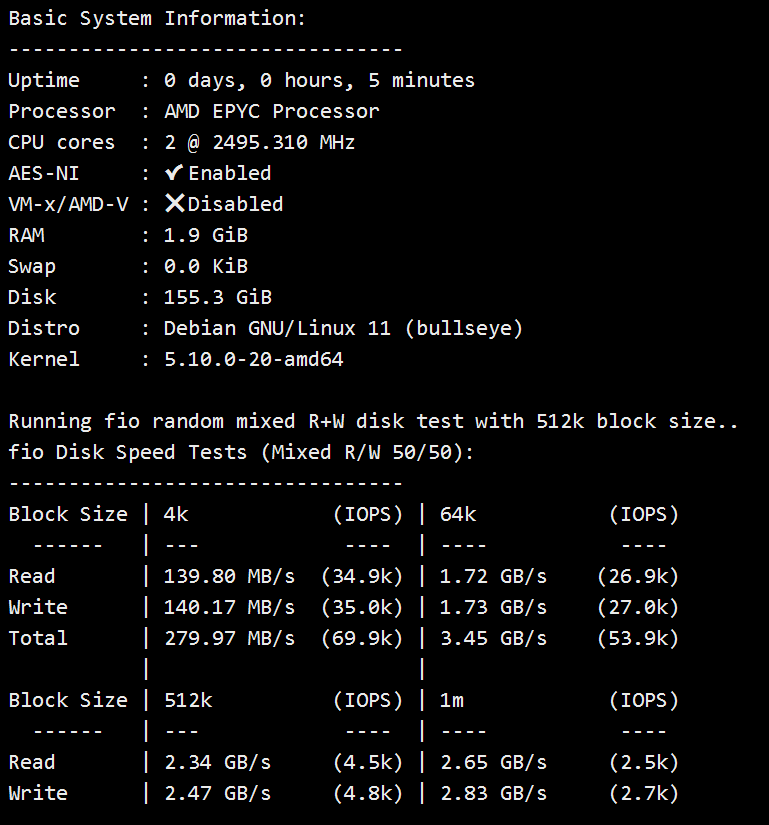769x825 pixels.
Task: Click the kernel version 5.10.0-20-amd64
Action: pyautogui.click(x=254, y=359)
